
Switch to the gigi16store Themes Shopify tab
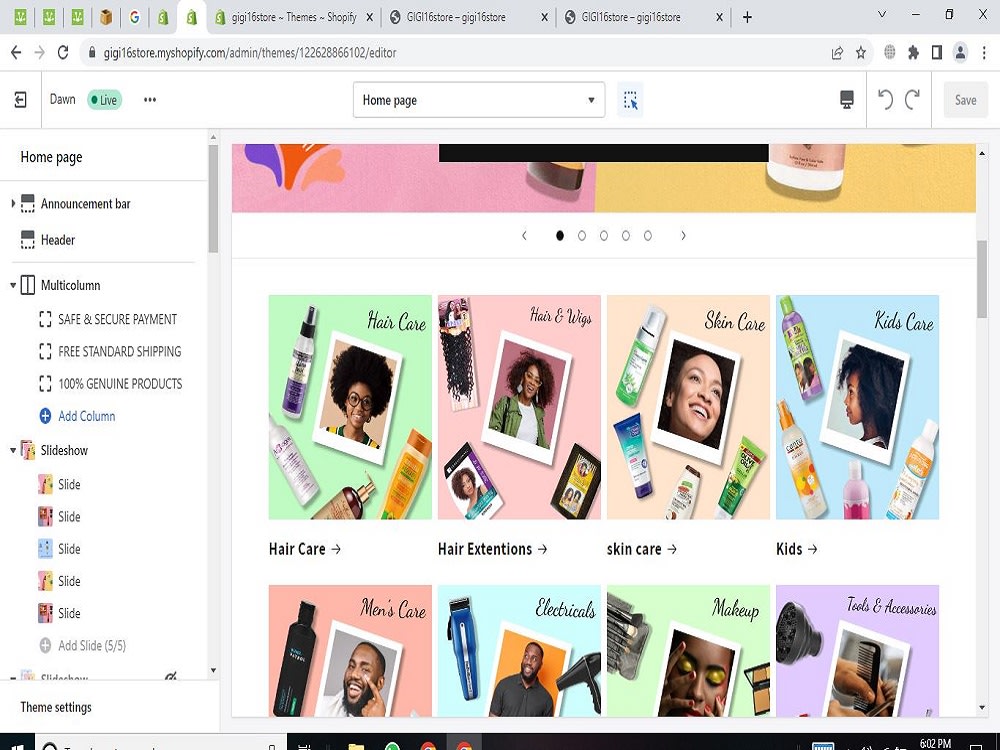click(x=294, y=17)
